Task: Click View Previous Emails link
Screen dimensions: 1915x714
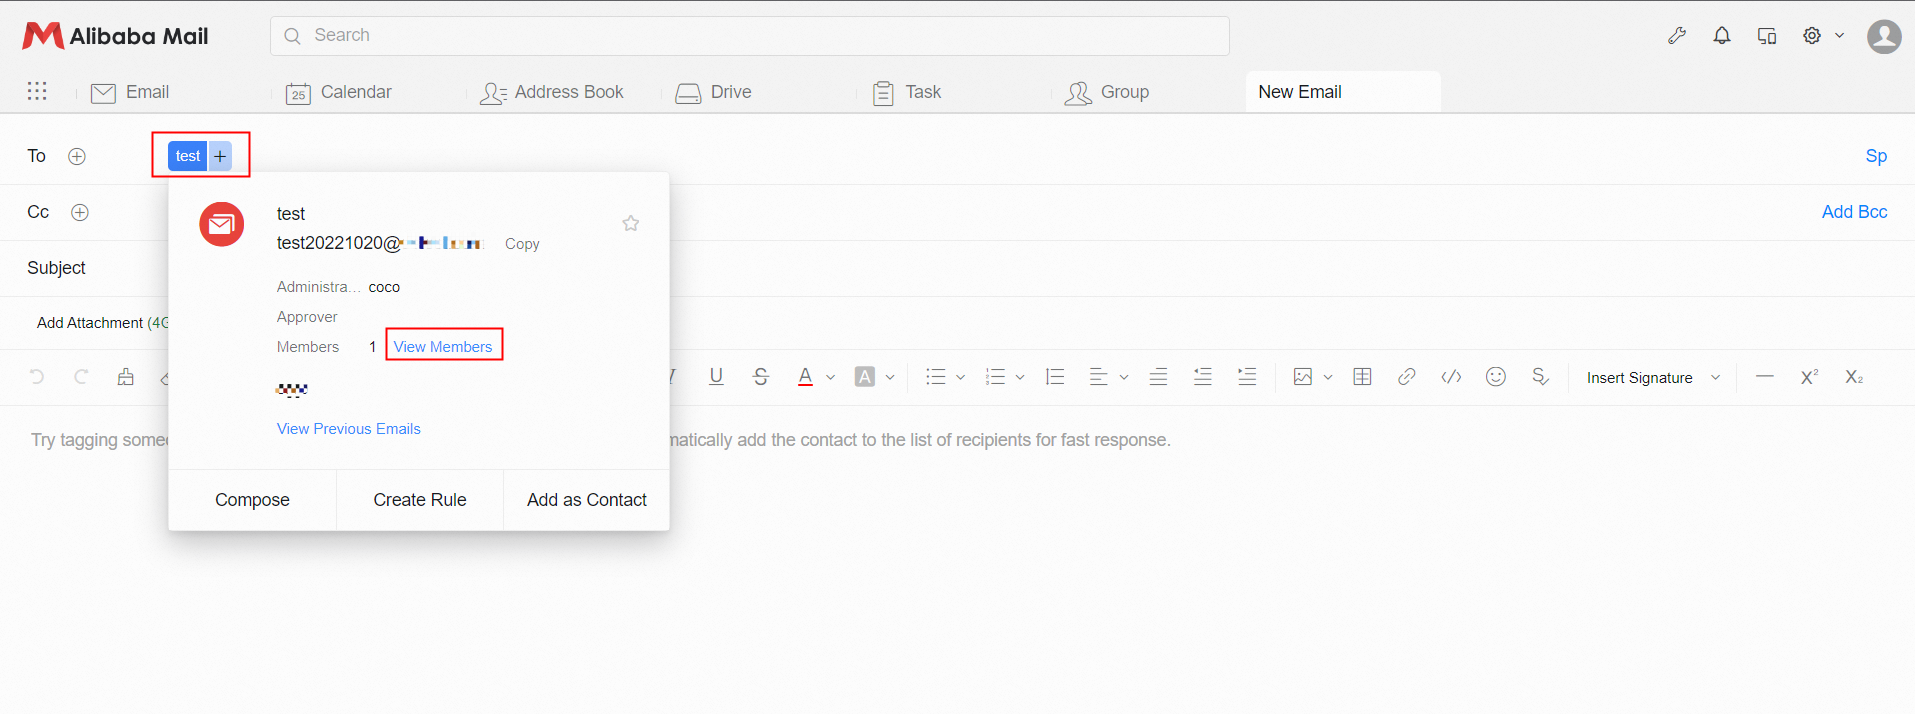Action: tap(349, 428)
